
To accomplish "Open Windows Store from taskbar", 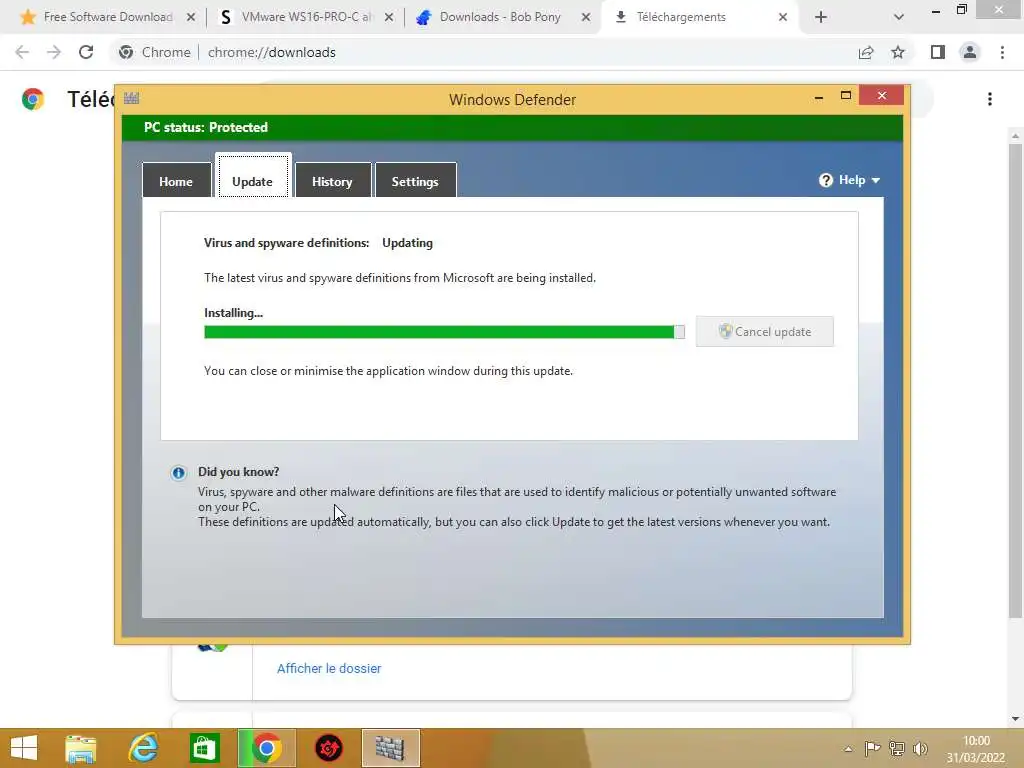I will [204, 748].
